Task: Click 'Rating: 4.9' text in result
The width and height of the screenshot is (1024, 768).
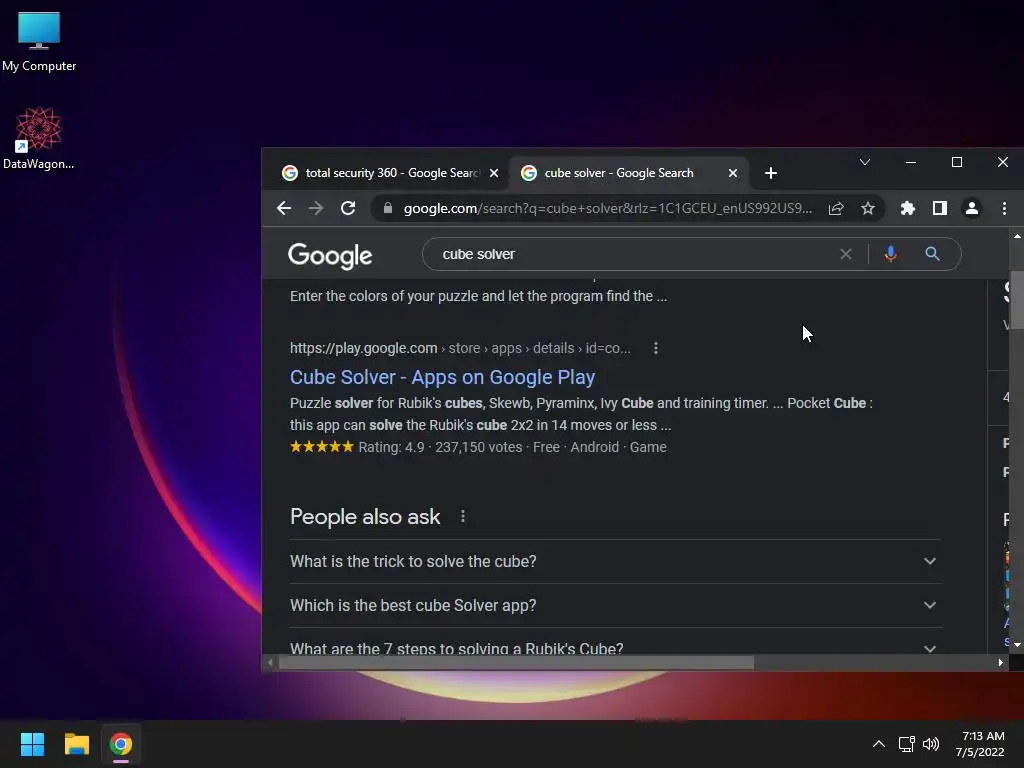Action: tap(391, 447)
